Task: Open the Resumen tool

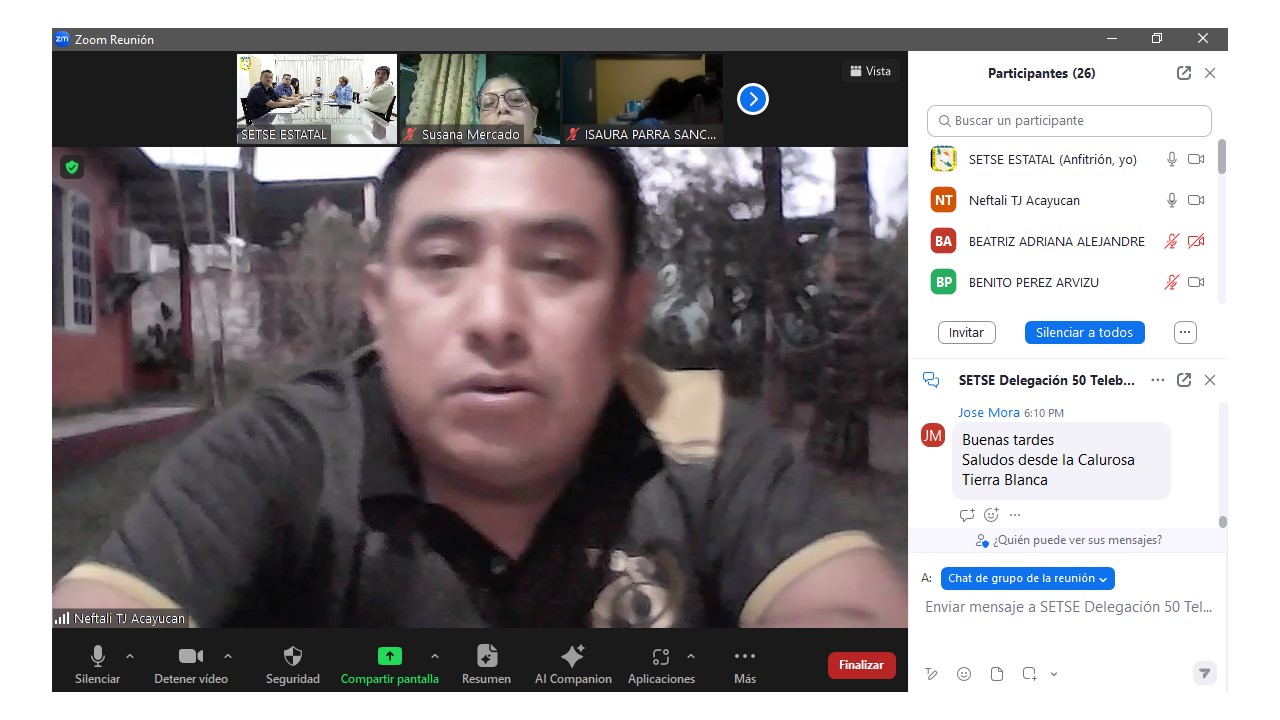Action: 487,657
